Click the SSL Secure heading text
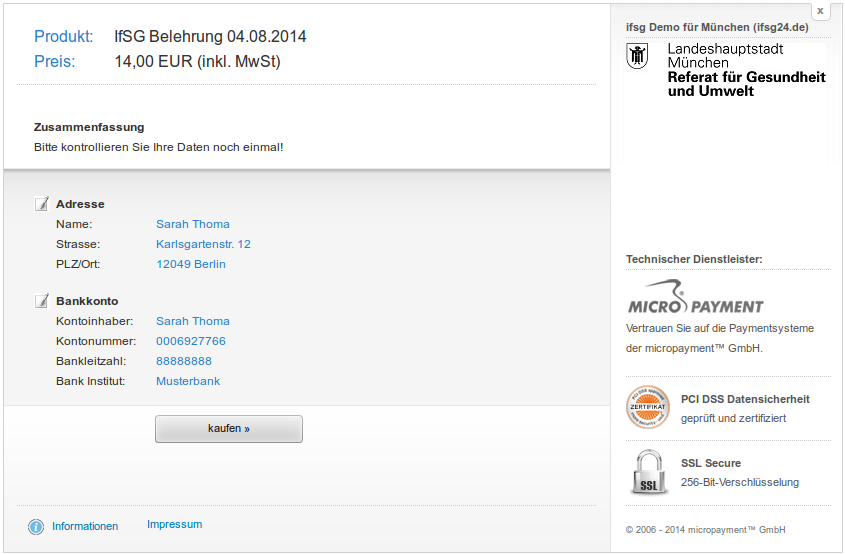845x554 pixels. 710,463
